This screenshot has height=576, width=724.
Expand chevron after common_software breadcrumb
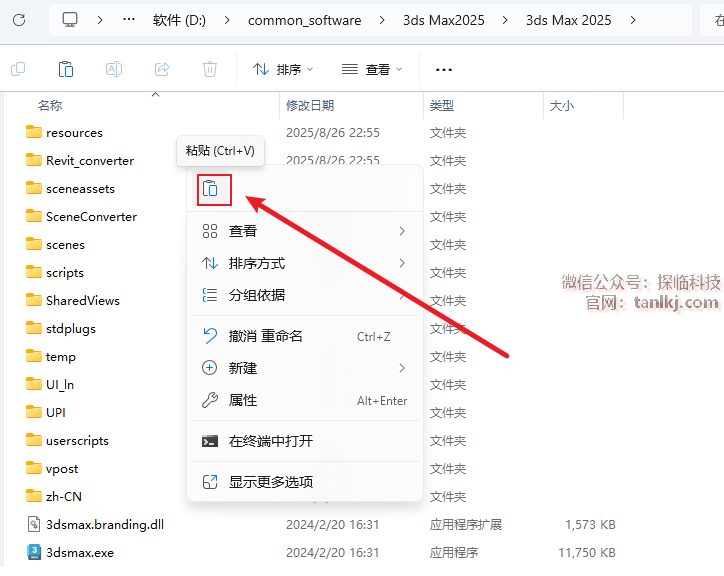(382, 20)
